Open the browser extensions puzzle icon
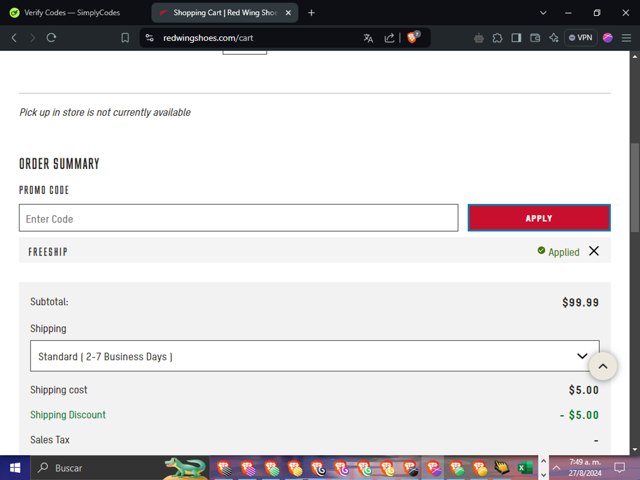The width and height of the screenshot is (640, 480). pyautogui.click(x=497, y=38)
